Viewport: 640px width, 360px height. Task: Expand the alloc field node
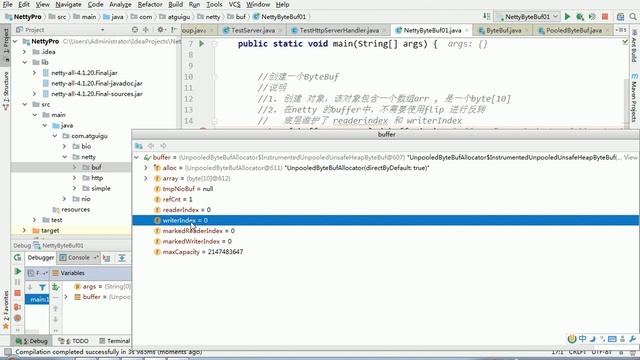[146, 168]
